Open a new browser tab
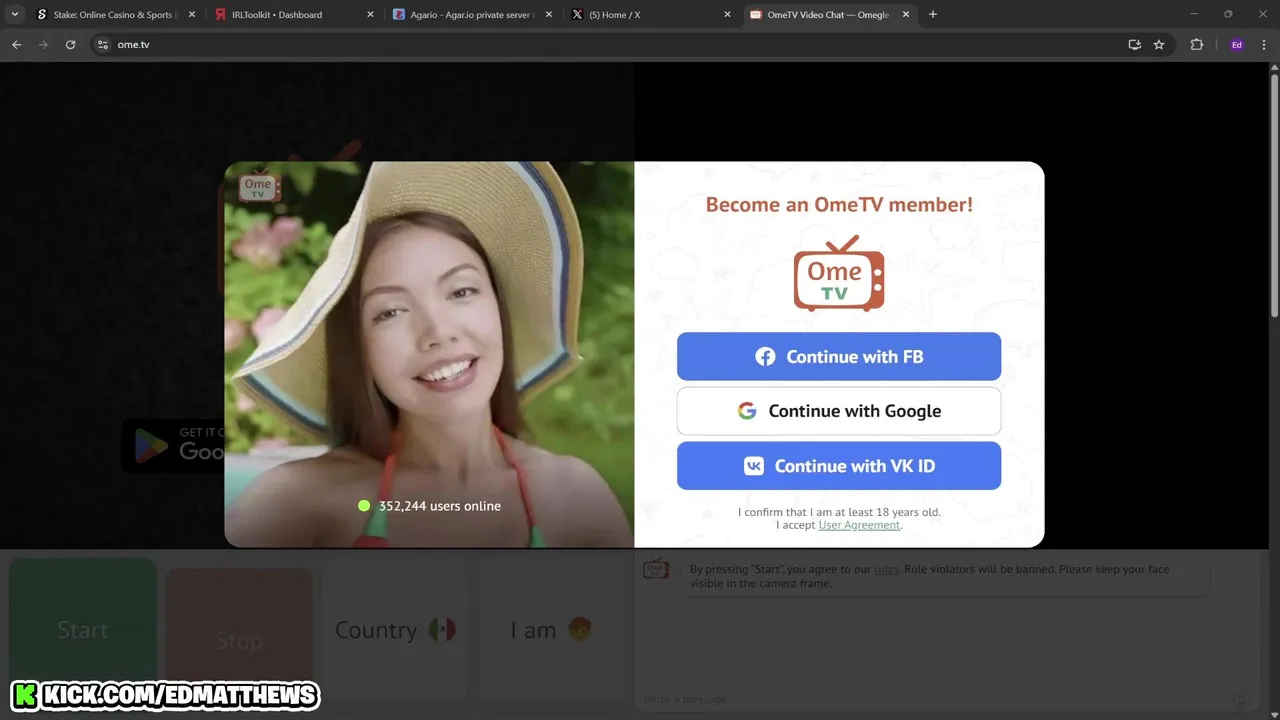The image size is (1280, 720). [933, 15]
